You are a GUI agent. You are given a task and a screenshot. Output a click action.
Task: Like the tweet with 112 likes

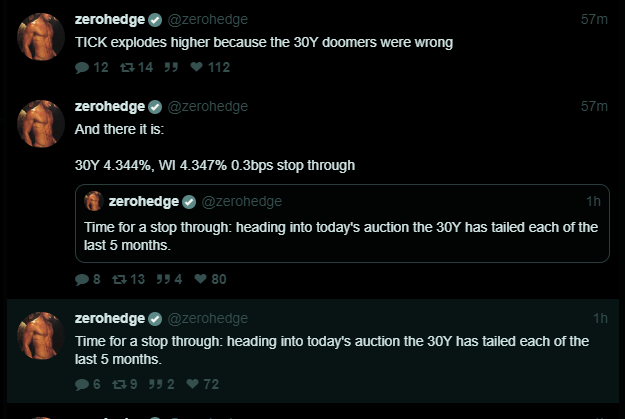pos(196,68)
